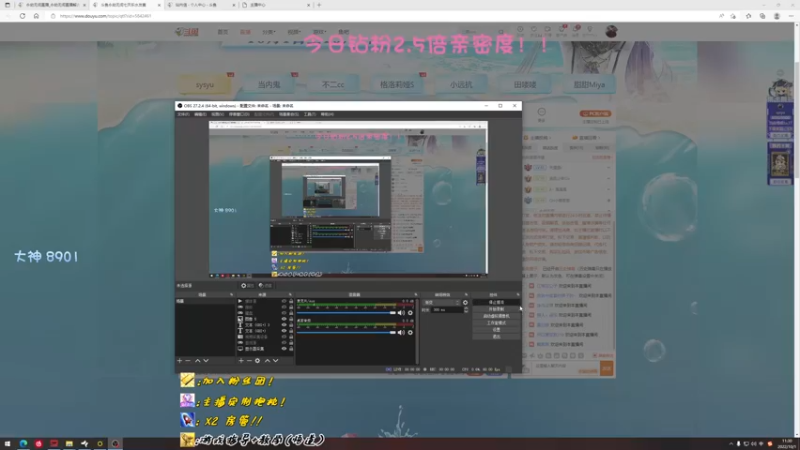Viewport: 800px width, 450px height.
Task: Expand Douyu 游戏 nav dropdown
Action: coord(319,32)
